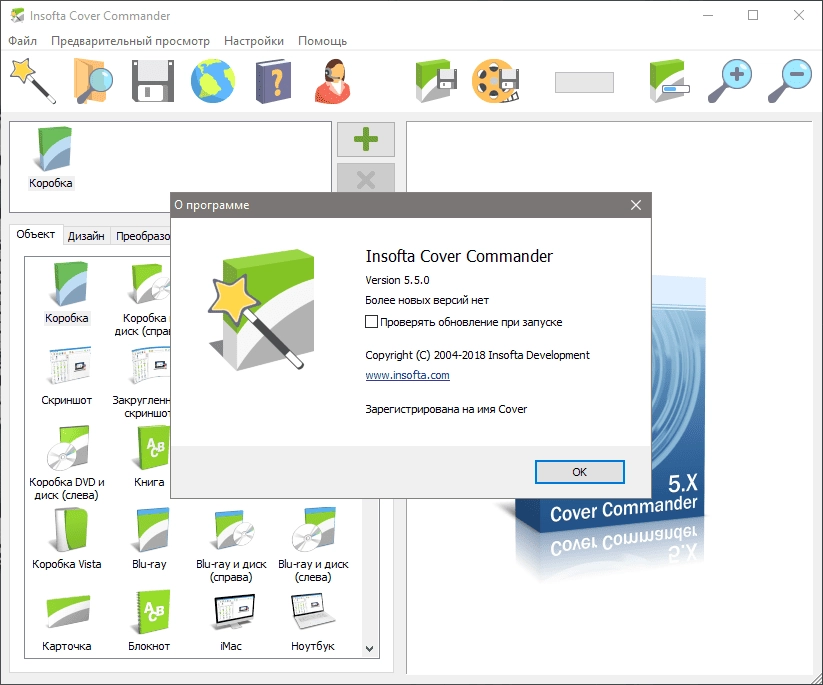Choose the Скриншот object type
Viewport: 823px width, 685px height.
click(x=67, y=376)
